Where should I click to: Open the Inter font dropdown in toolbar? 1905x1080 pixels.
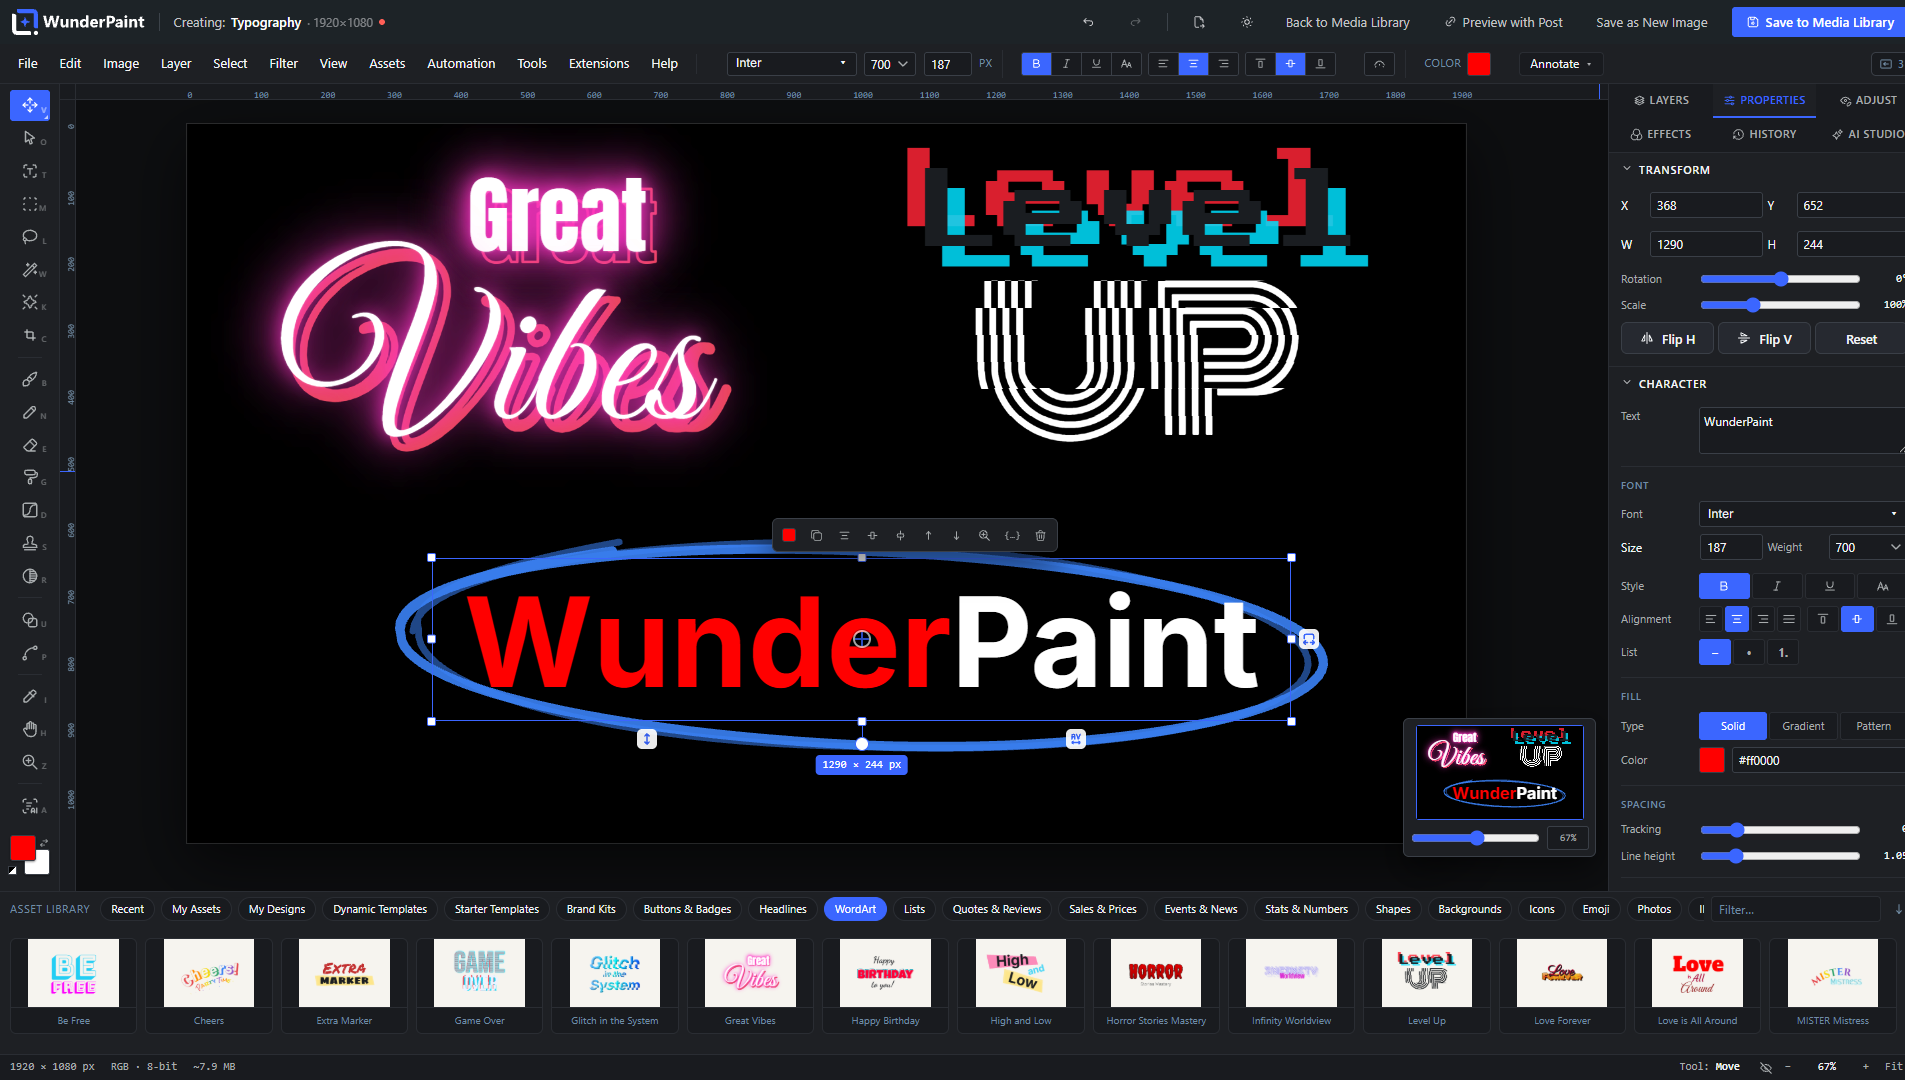click(791, 64)
